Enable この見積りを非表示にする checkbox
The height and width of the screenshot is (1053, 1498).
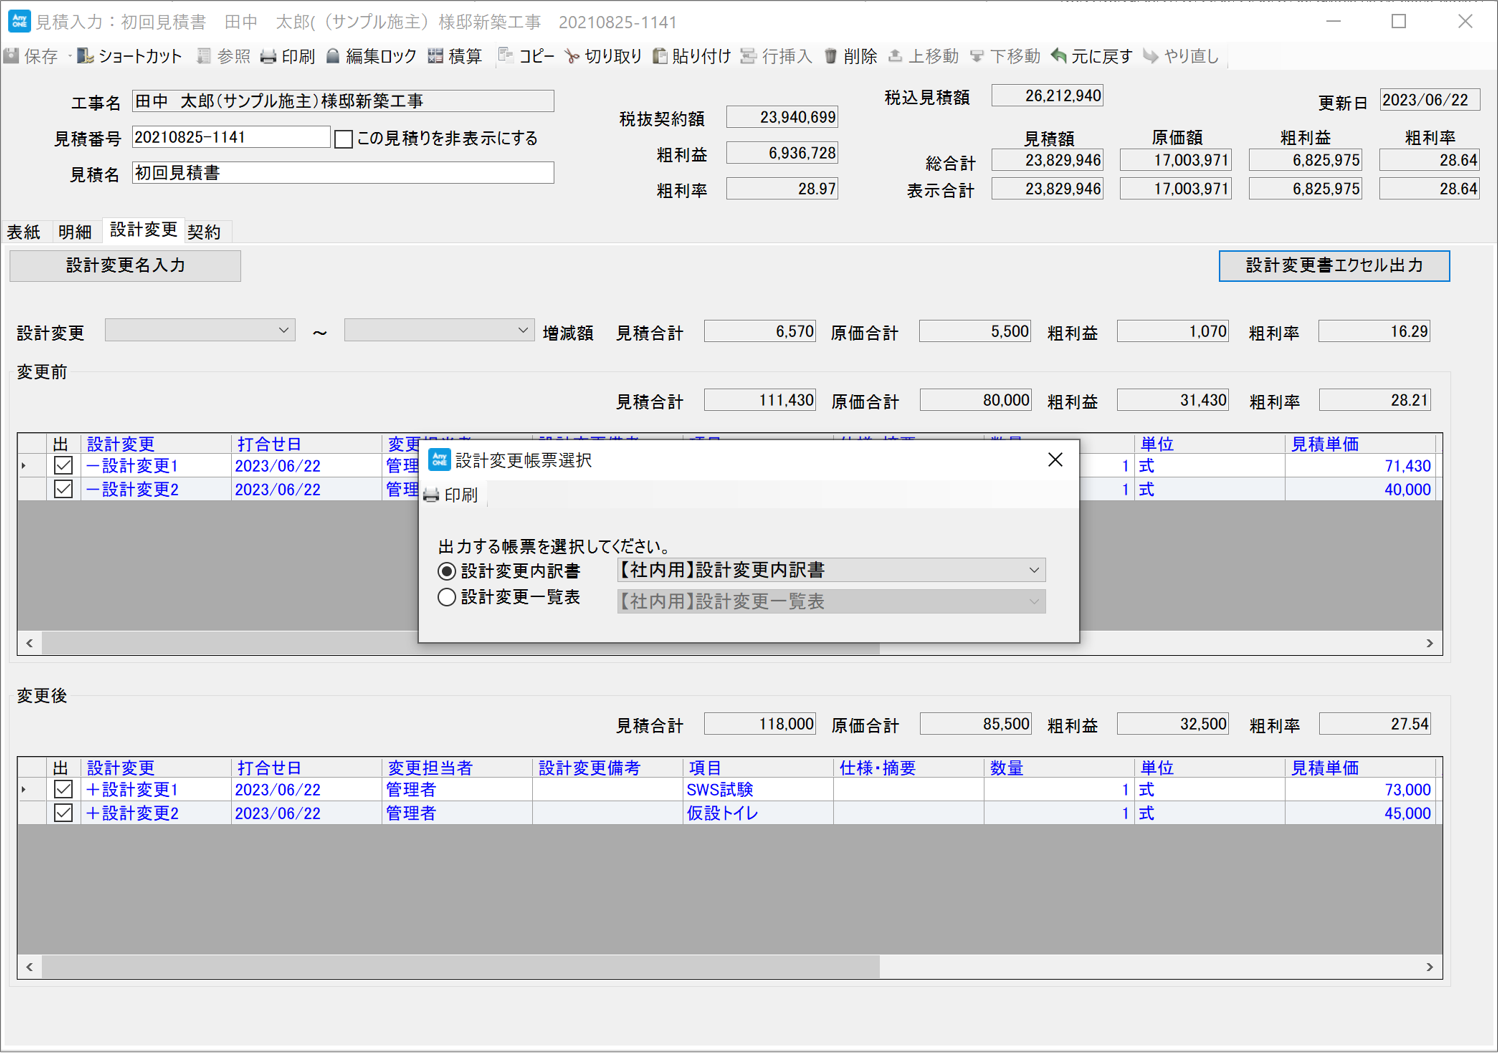[x=344, y=139]
